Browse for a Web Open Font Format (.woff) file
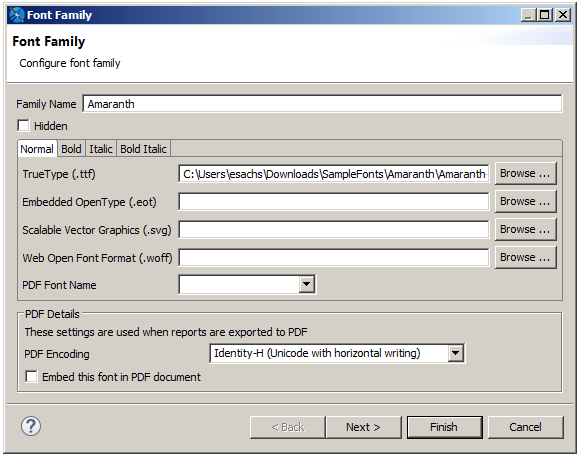580x458 pixels. click(x=525, y=257)
